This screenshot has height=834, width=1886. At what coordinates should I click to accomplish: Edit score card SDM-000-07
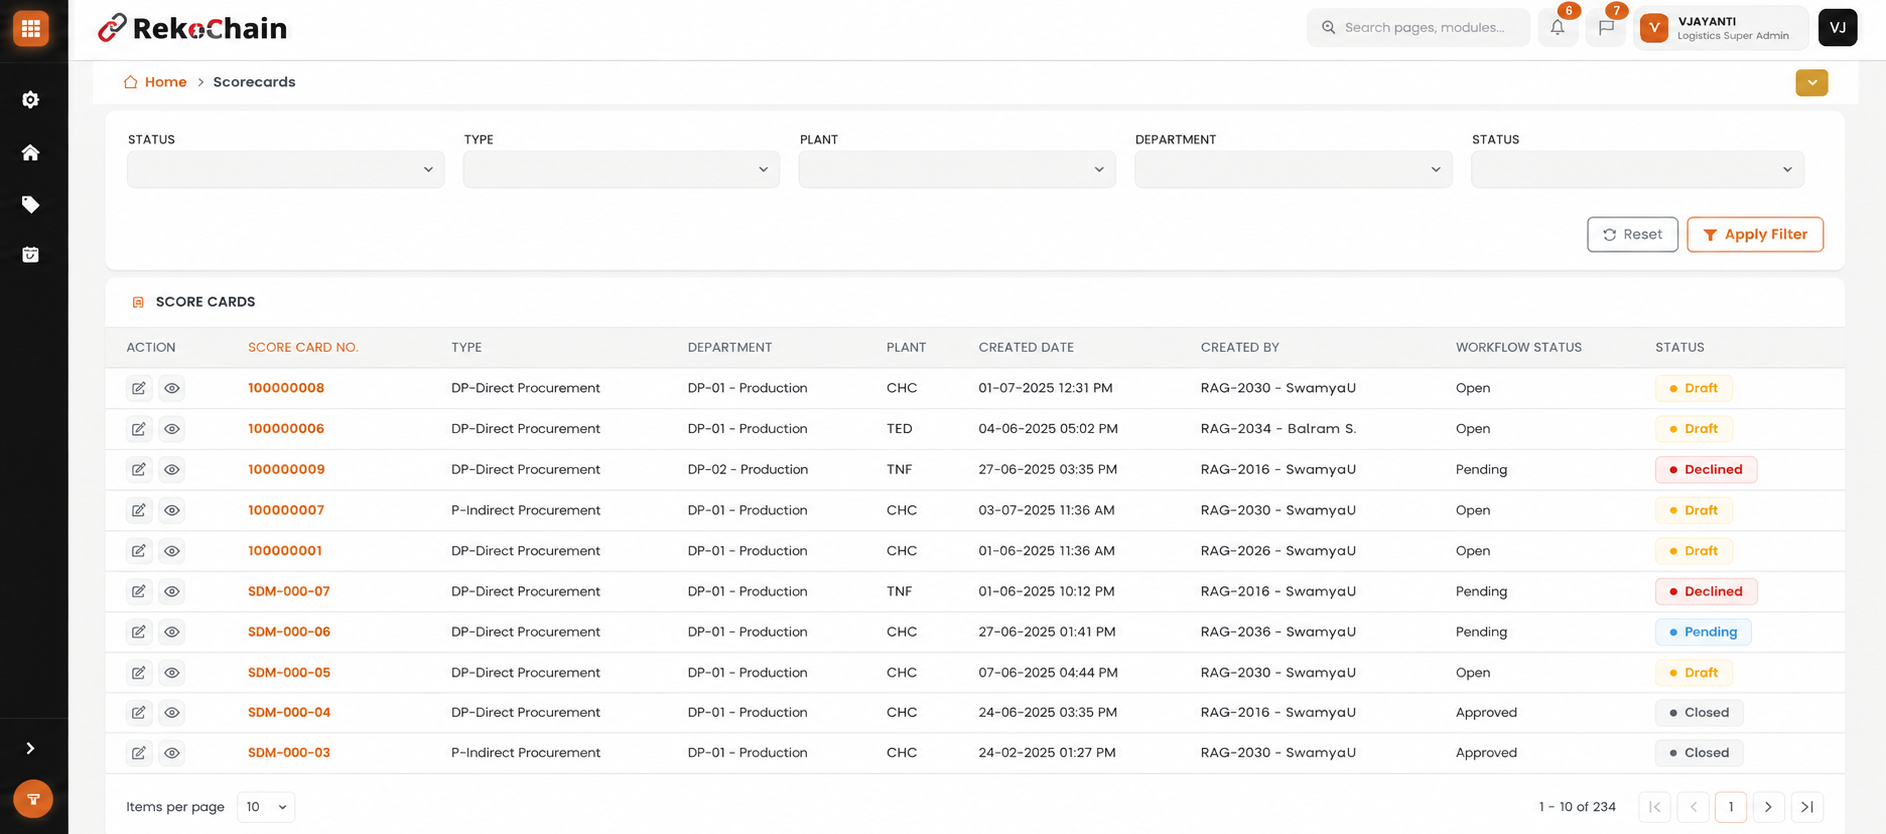pyautogui.click(x=139, y=591)
